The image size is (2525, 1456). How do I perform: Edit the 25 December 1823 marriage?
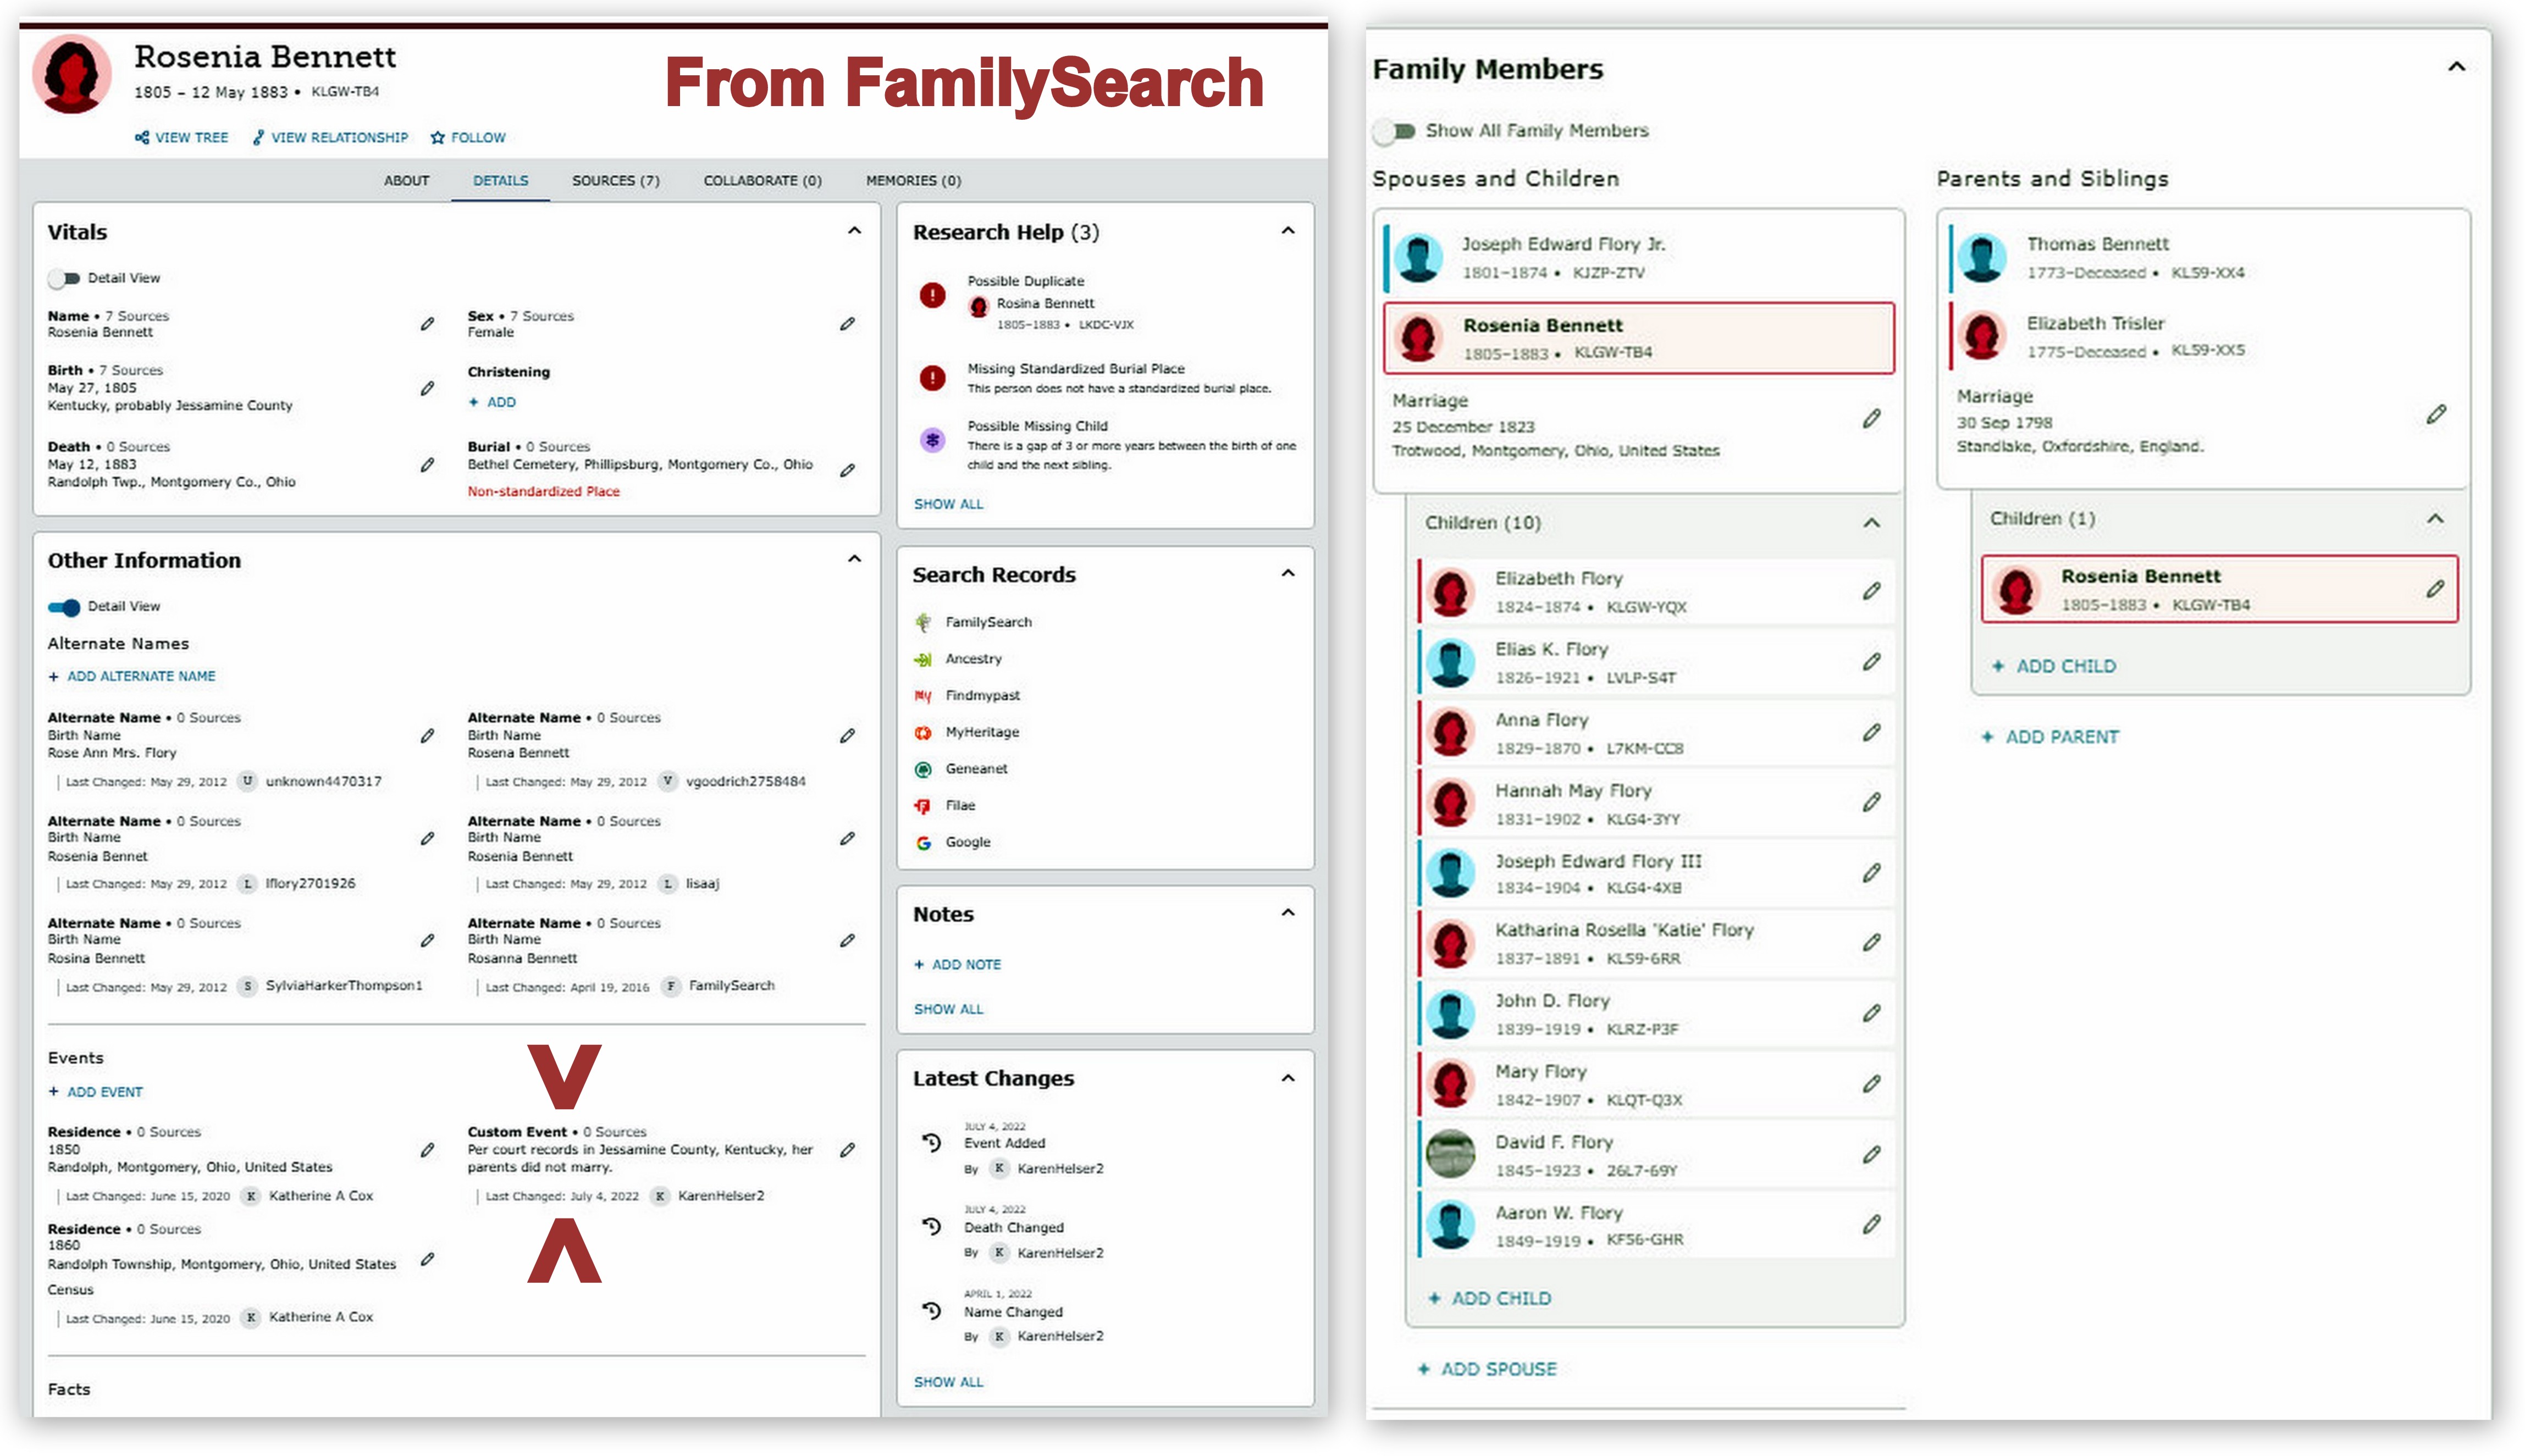[x=1871, y=419]
